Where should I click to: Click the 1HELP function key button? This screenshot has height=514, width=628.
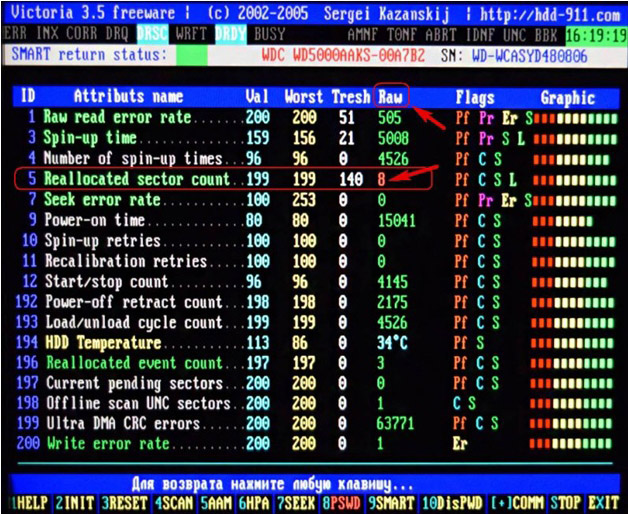pos(25,502)
